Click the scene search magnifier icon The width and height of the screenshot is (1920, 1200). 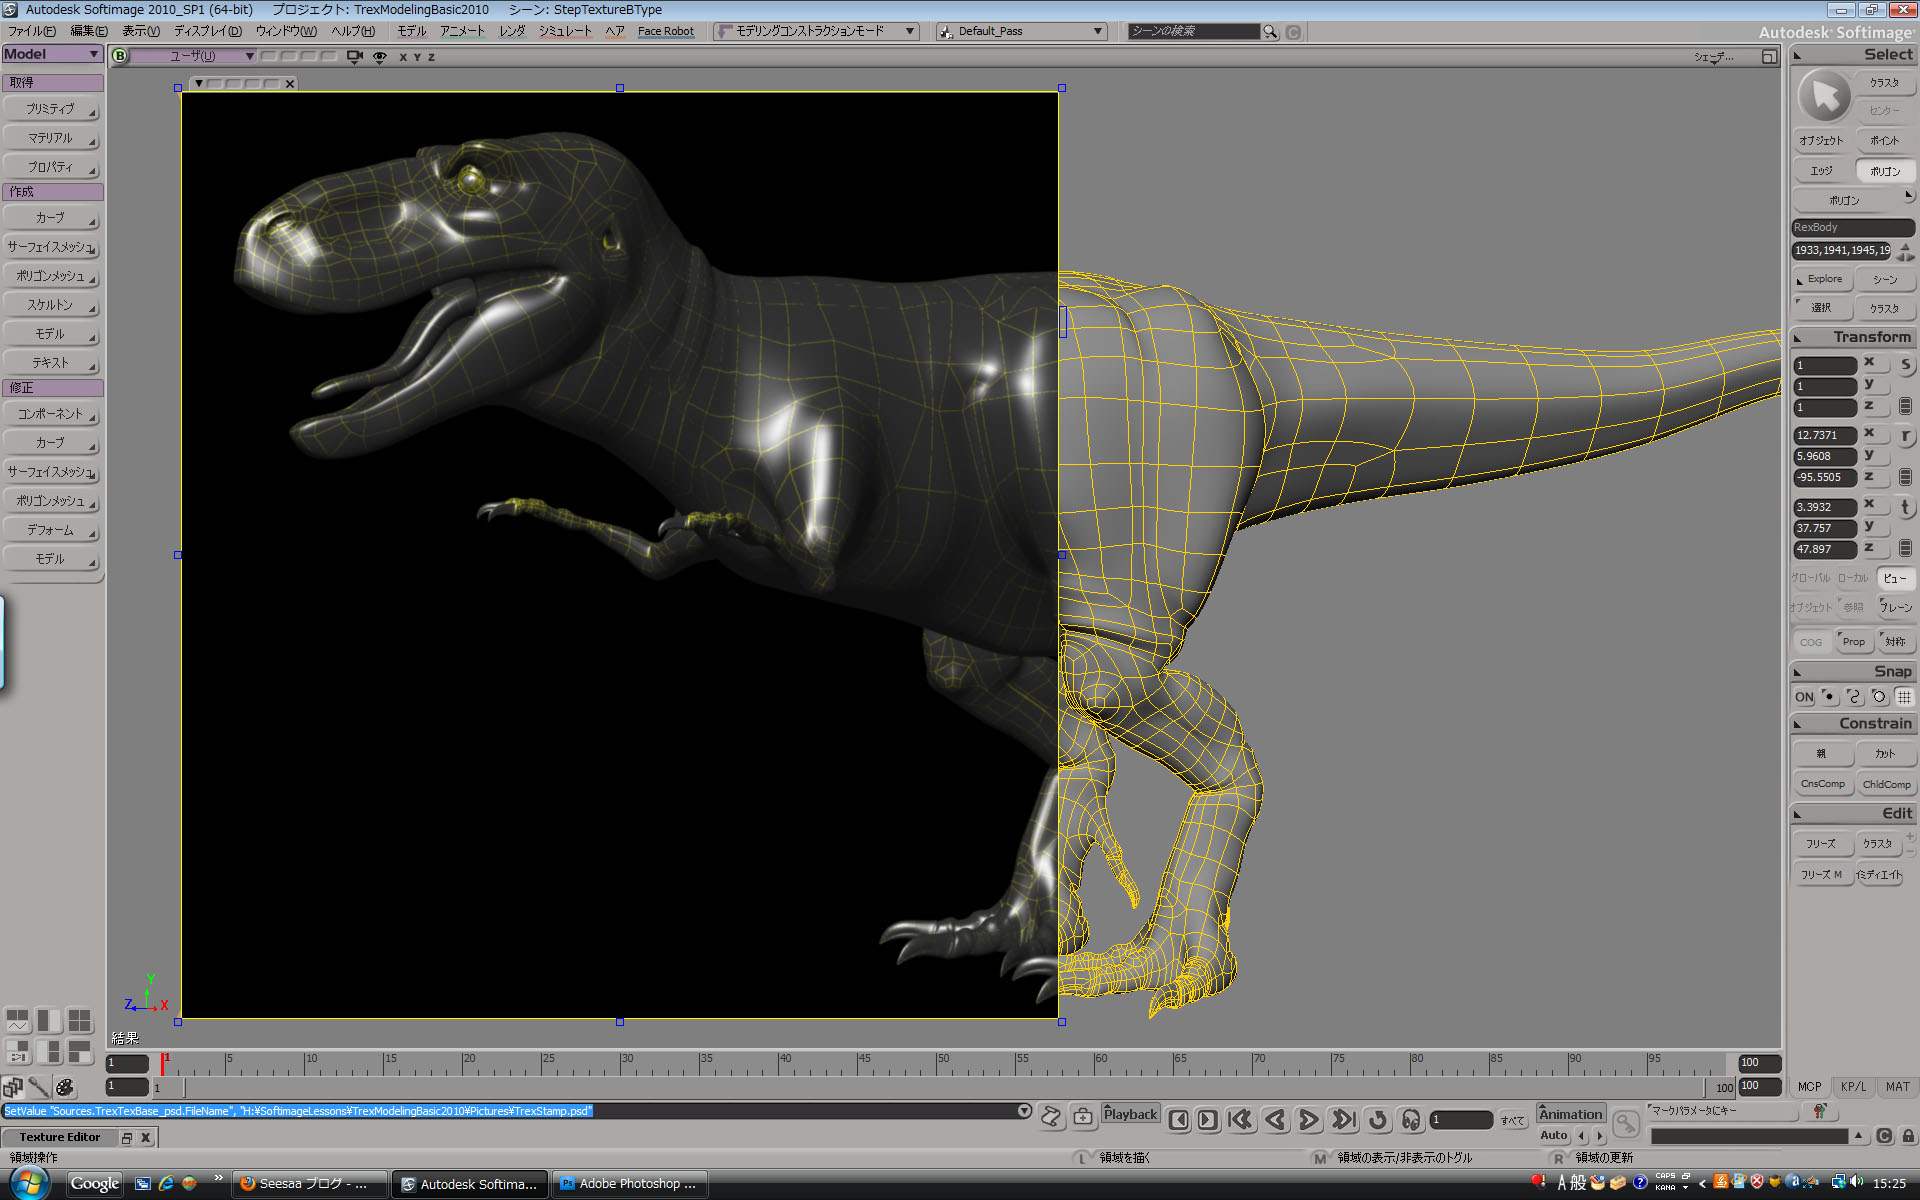1270,31
